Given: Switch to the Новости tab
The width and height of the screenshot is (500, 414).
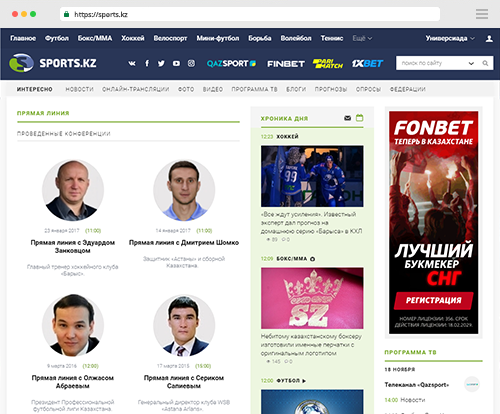Looking at the screenshot, I should point(79,89).
